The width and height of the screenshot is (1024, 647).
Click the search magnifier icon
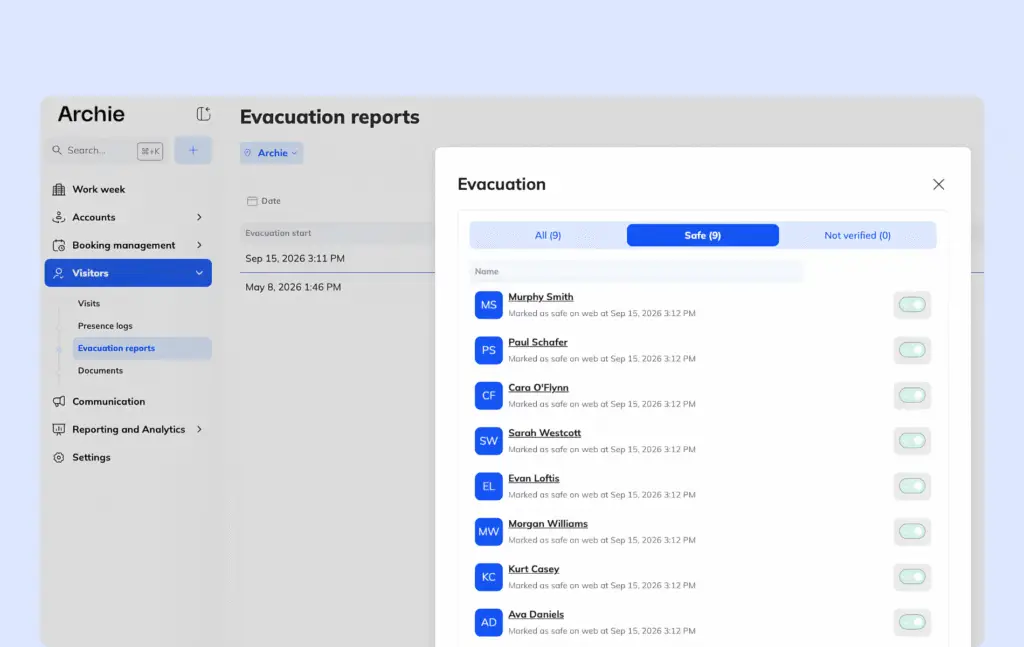coord(57,150)
